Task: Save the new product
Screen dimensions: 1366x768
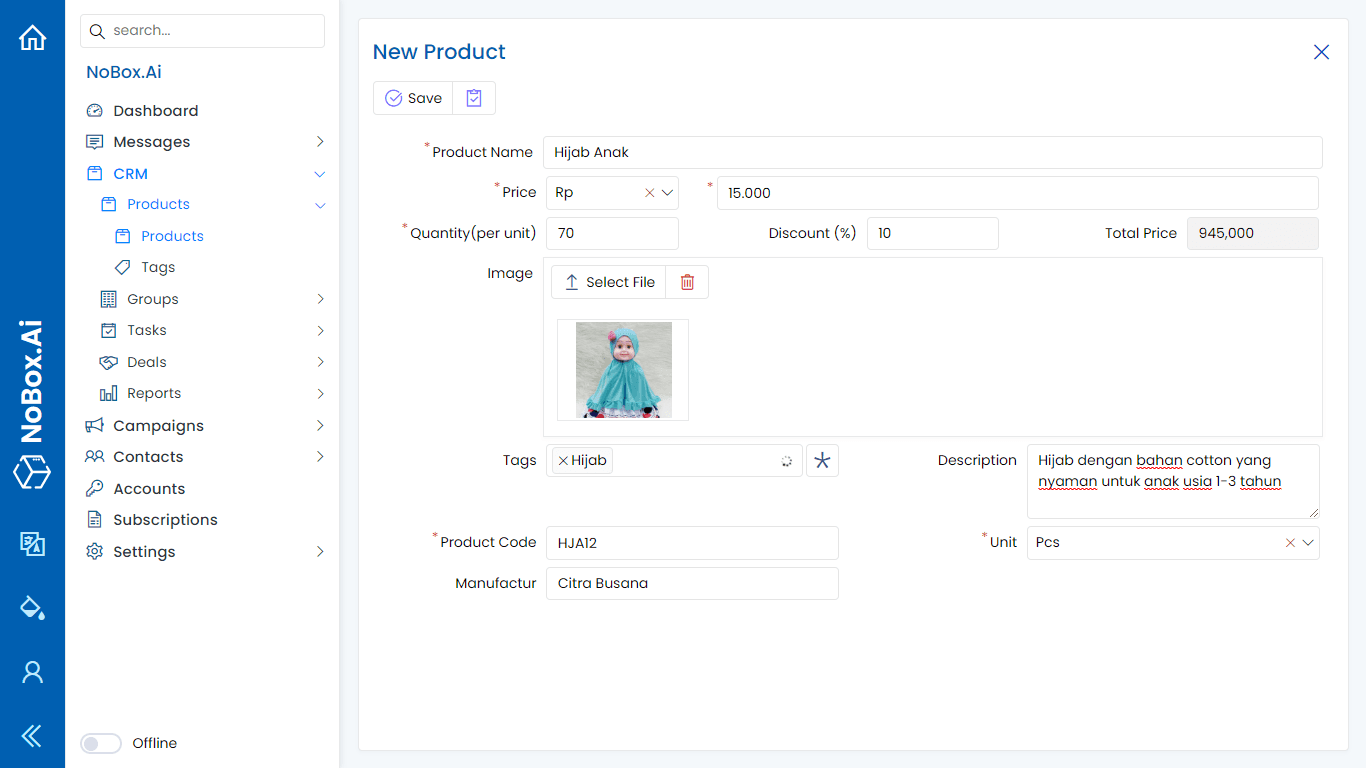Action: [x=412, y=97]
